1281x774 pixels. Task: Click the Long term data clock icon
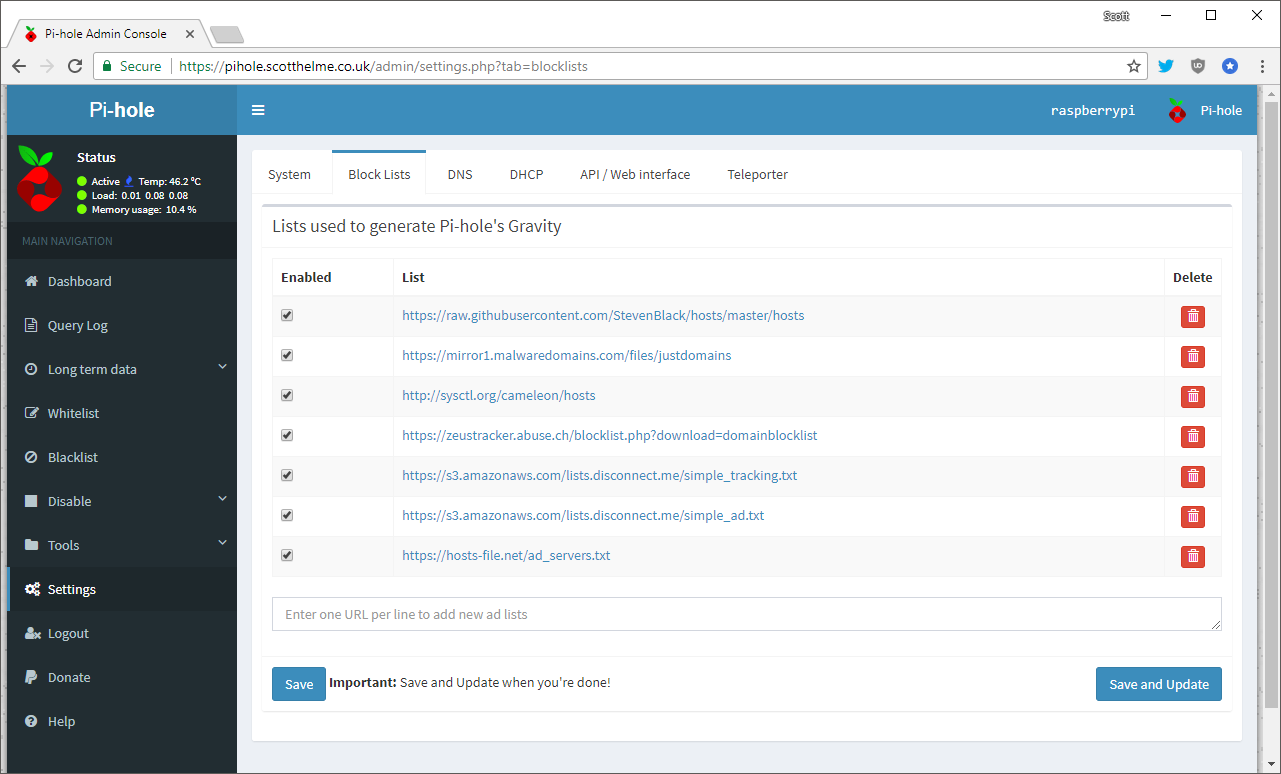pos(31,369)
